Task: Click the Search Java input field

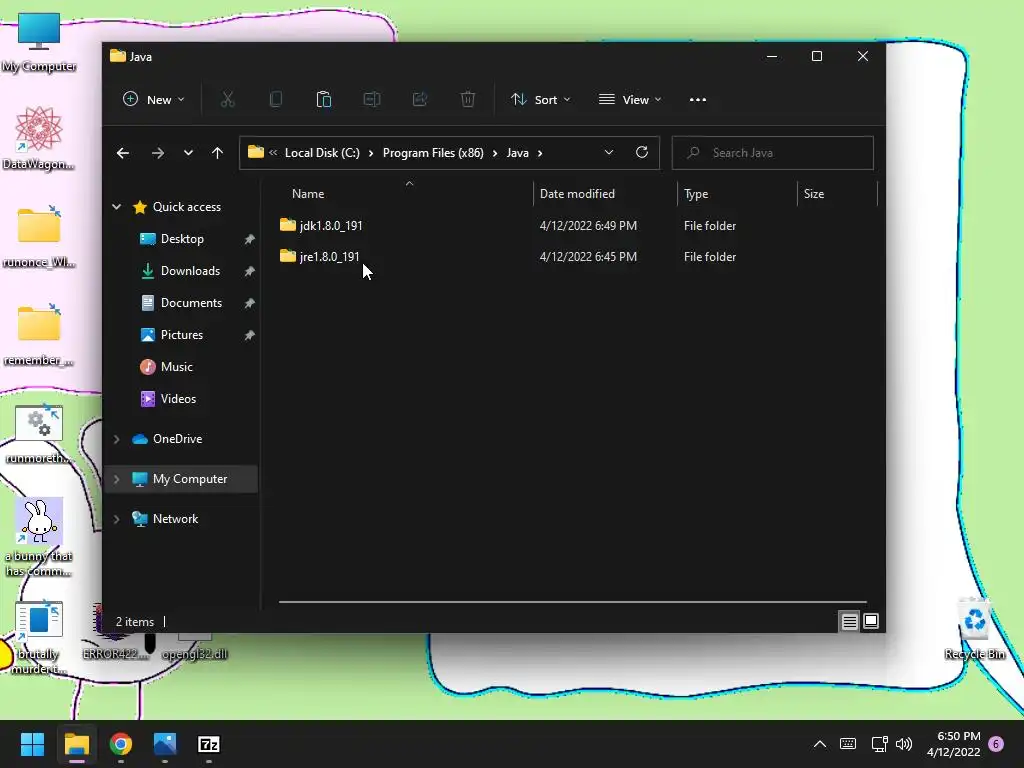Action: tap(773, 153)
